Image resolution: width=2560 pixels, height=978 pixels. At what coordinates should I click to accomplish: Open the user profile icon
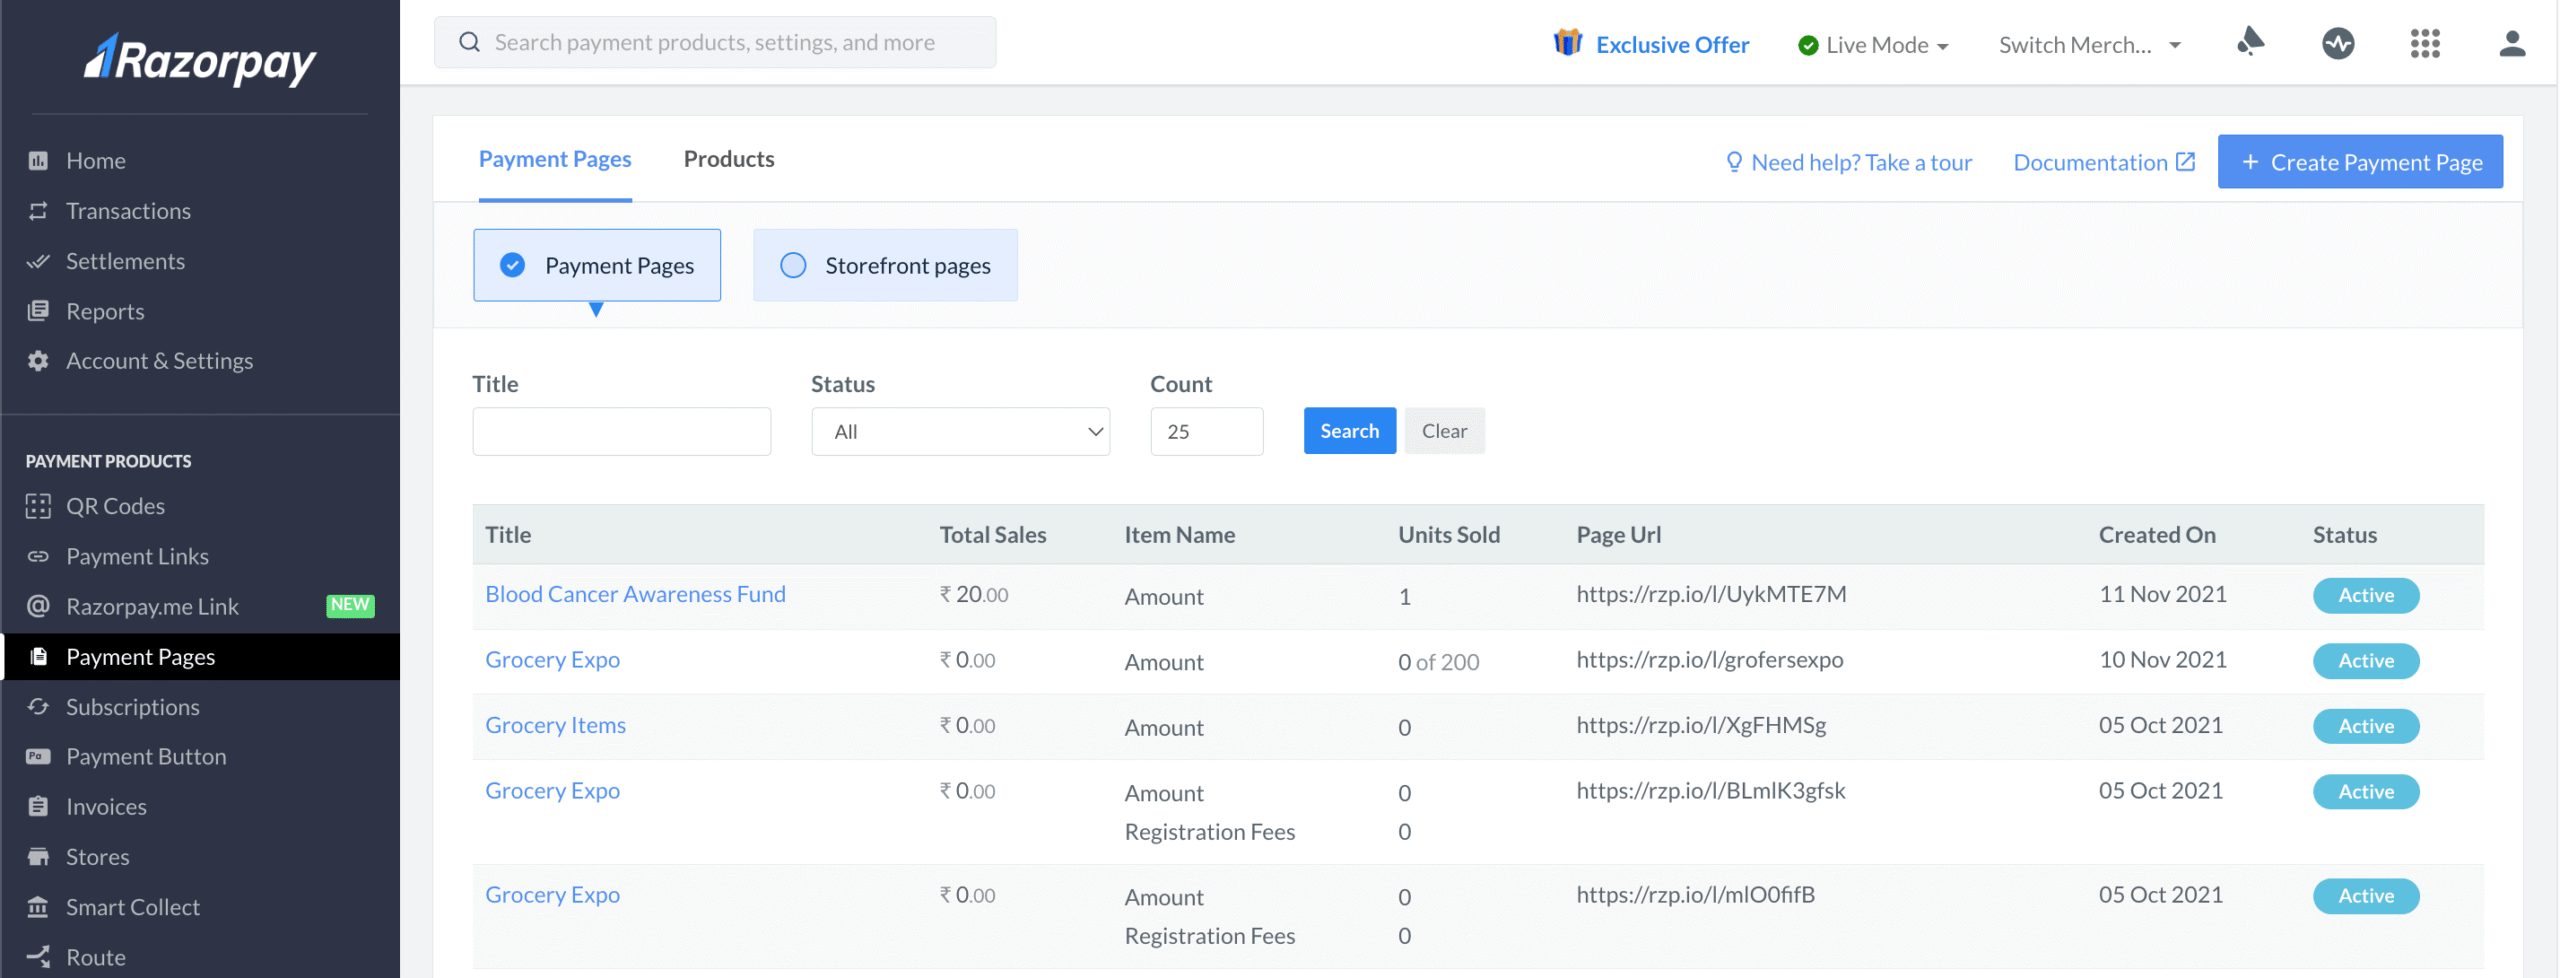pos(2512,43)
